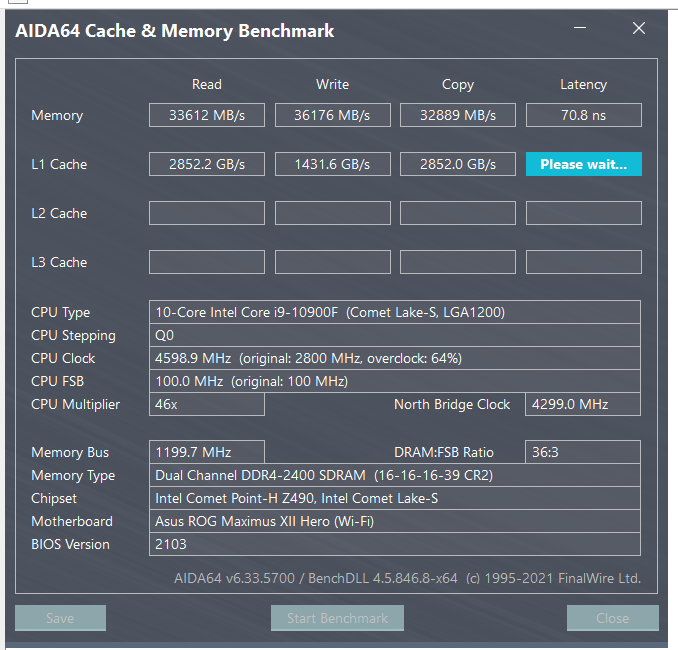Click the CPU Multiplier label
The width and height of the screenshot is (678, 650).
[76, 404]
